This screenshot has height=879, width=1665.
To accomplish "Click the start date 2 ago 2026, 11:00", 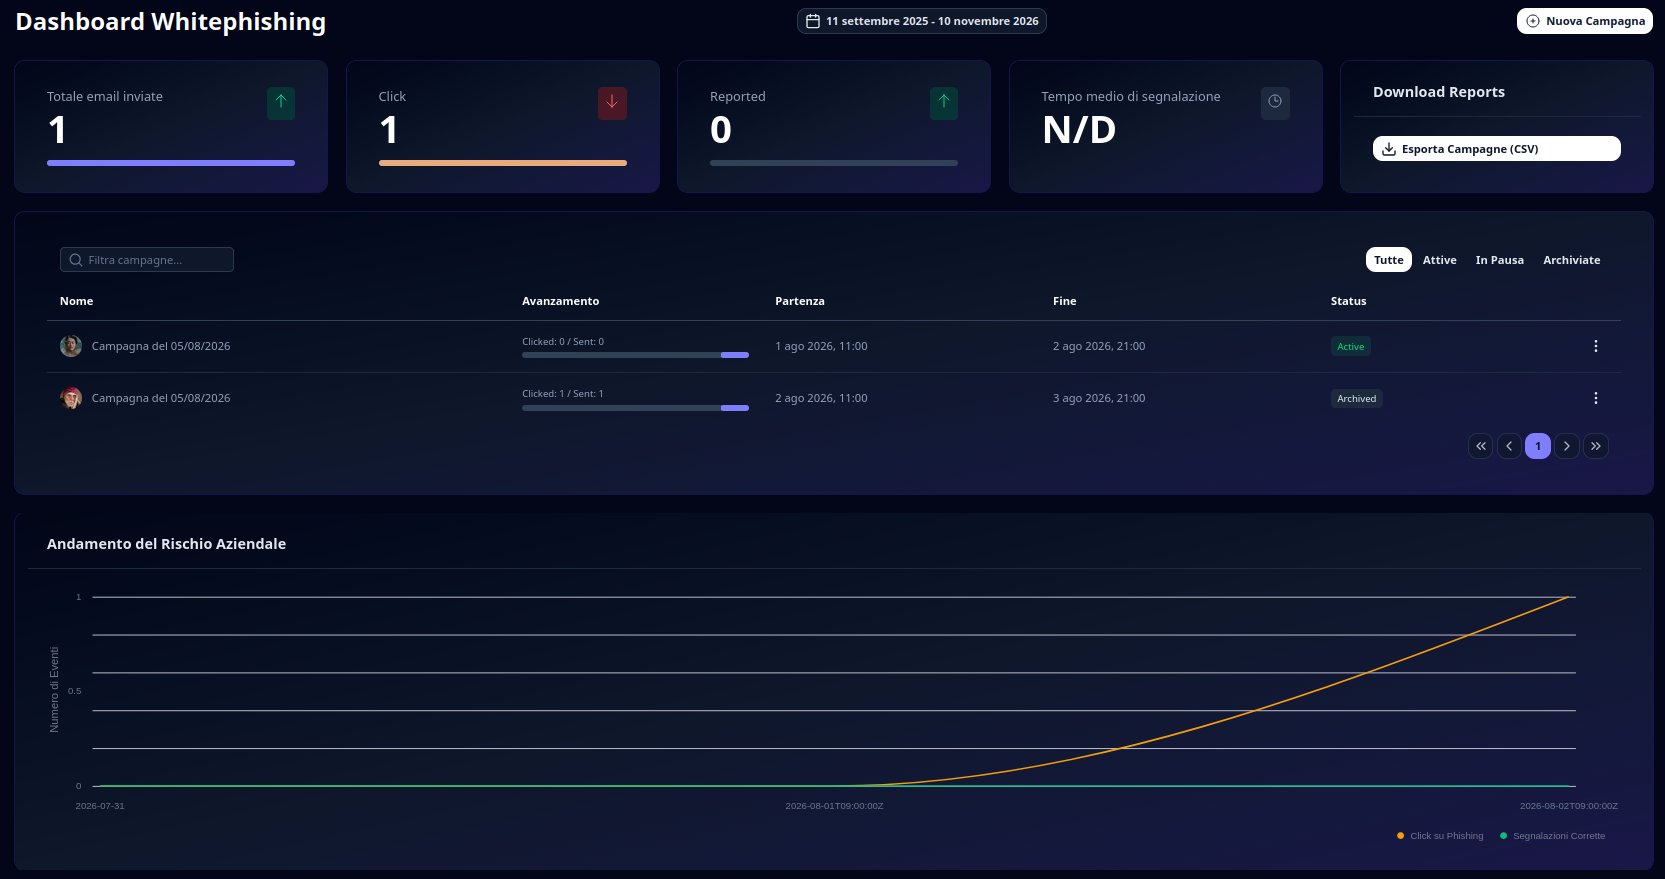I will click(x=822, y=398).
